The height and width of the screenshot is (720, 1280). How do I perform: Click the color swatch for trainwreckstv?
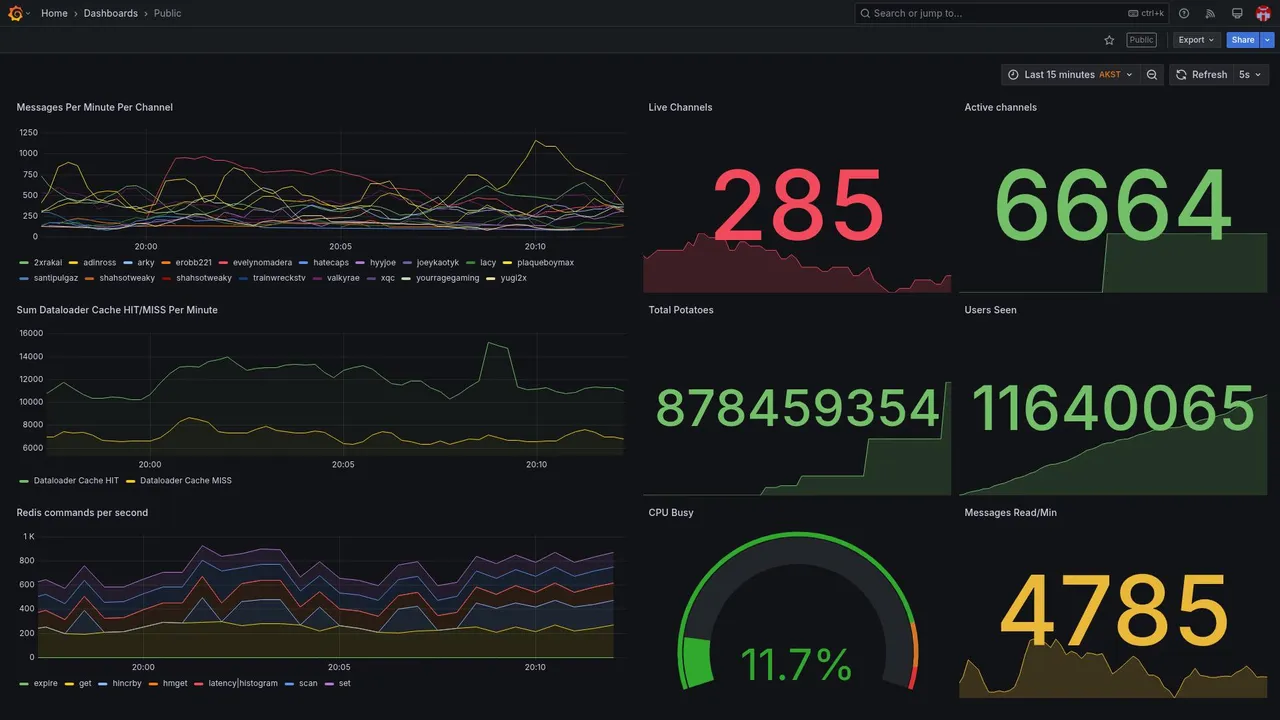coord(244,278)
